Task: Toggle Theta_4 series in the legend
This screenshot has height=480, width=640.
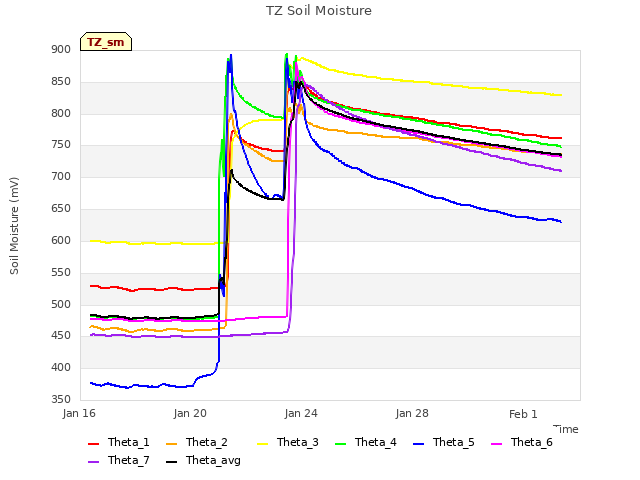Action: pyautogui.click(x=366, y=442)
